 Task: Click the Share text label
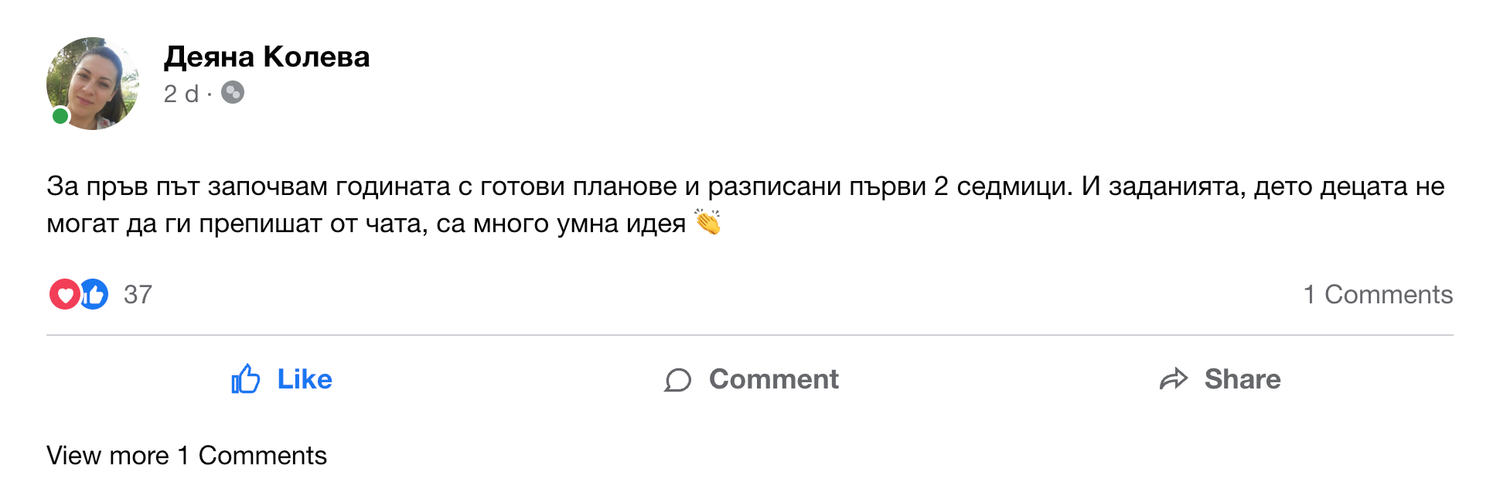pos(1242,379)
